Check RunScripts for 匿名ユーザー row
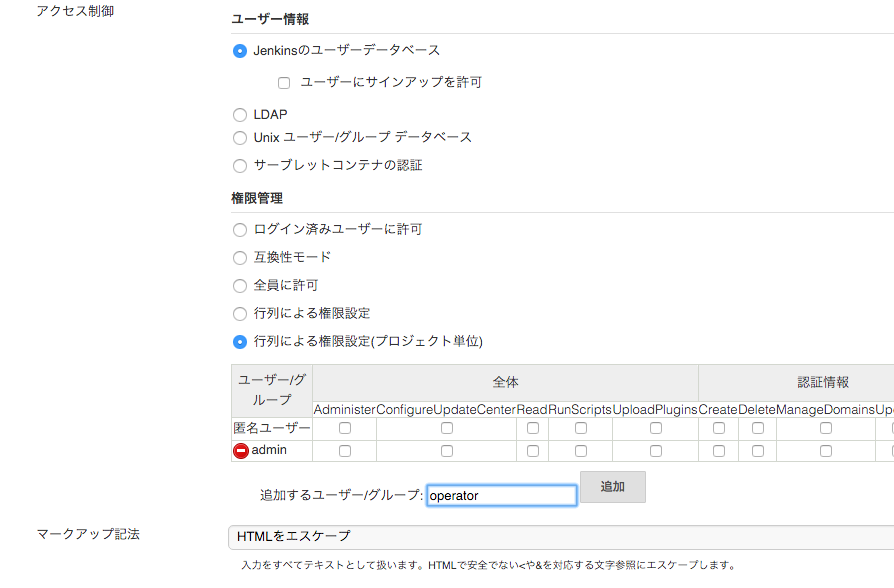Image resolution: width=894 pixels, height=588 pixels. 581,428
